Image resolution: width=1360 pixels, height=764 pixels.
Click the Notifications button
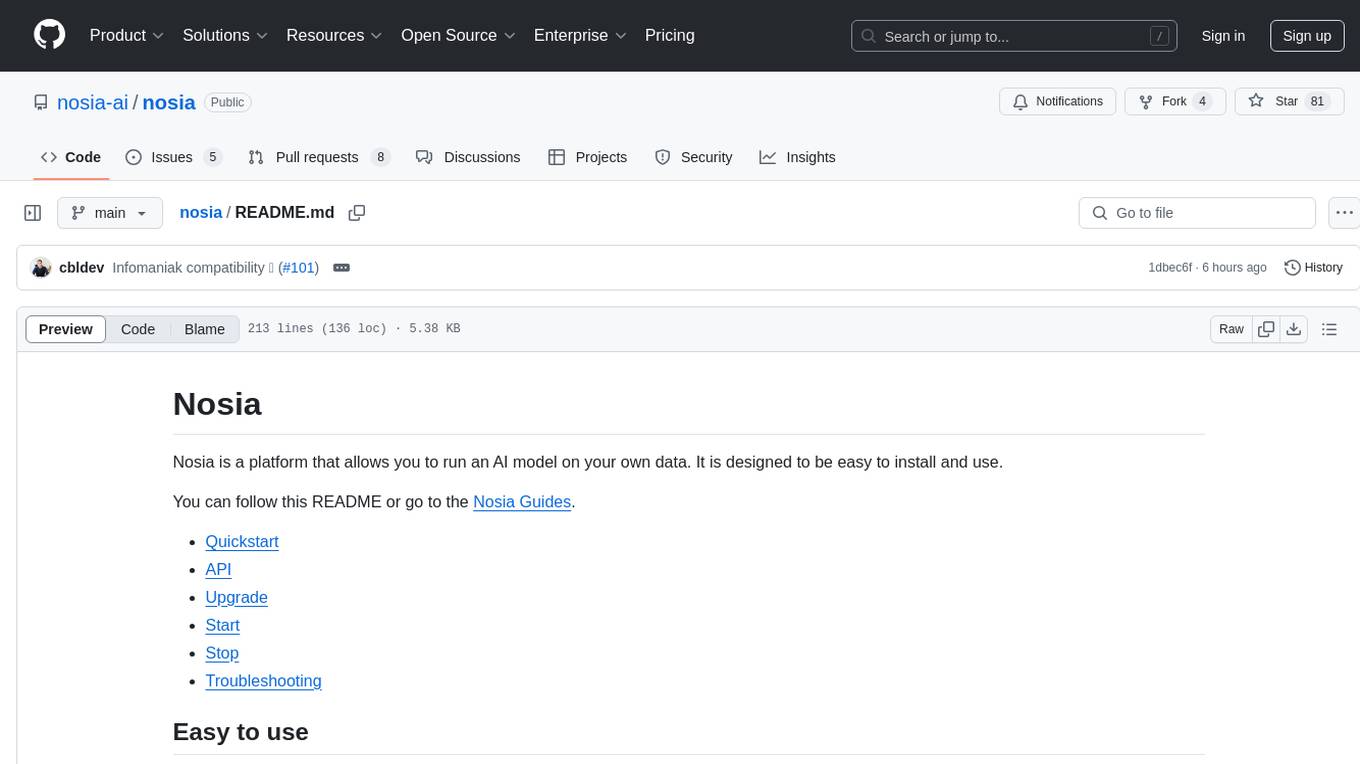1058,101
